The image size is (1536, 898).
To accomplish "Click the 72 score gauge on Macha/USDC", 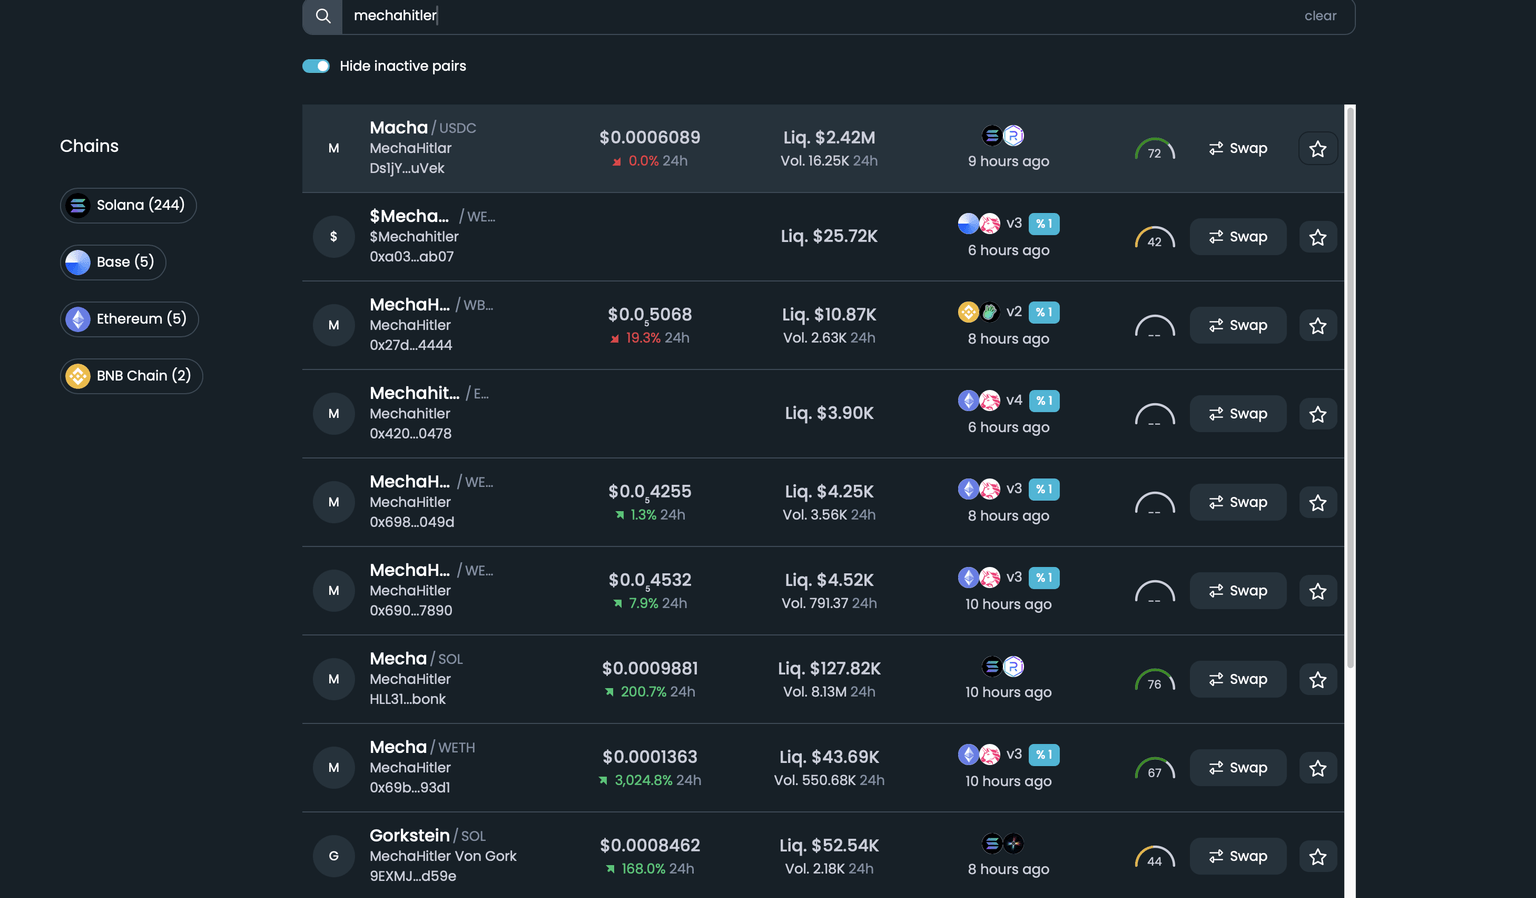I will click(1154, 151).
